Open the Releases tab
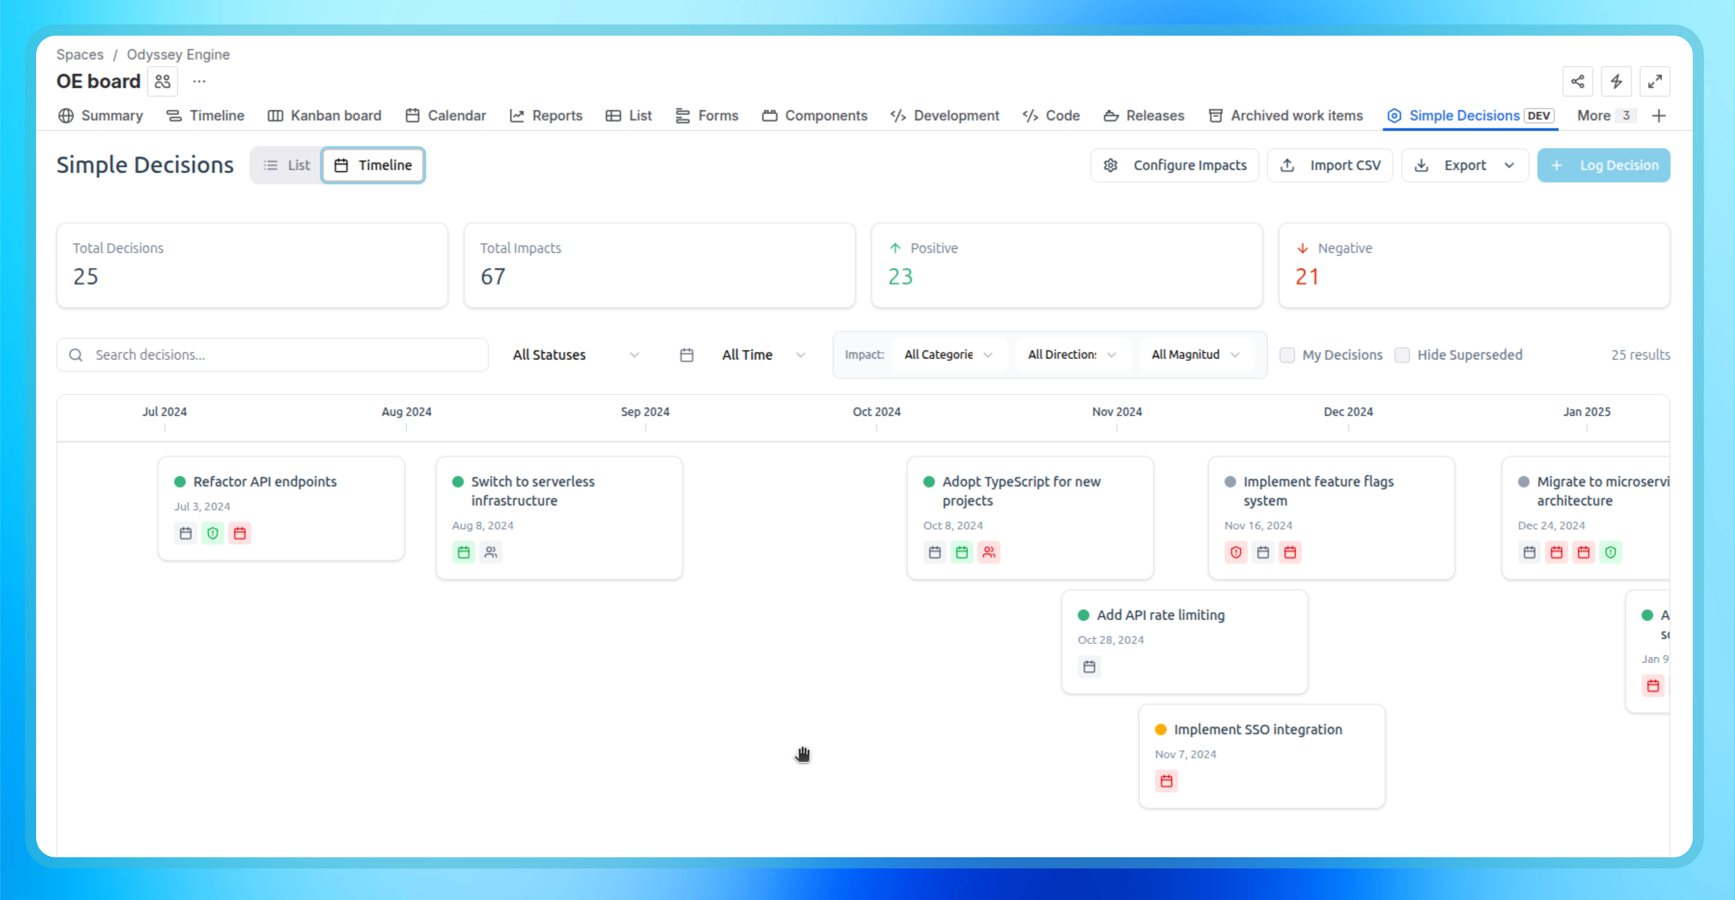The image size is (1735, 900). [x=1143, y=115]
